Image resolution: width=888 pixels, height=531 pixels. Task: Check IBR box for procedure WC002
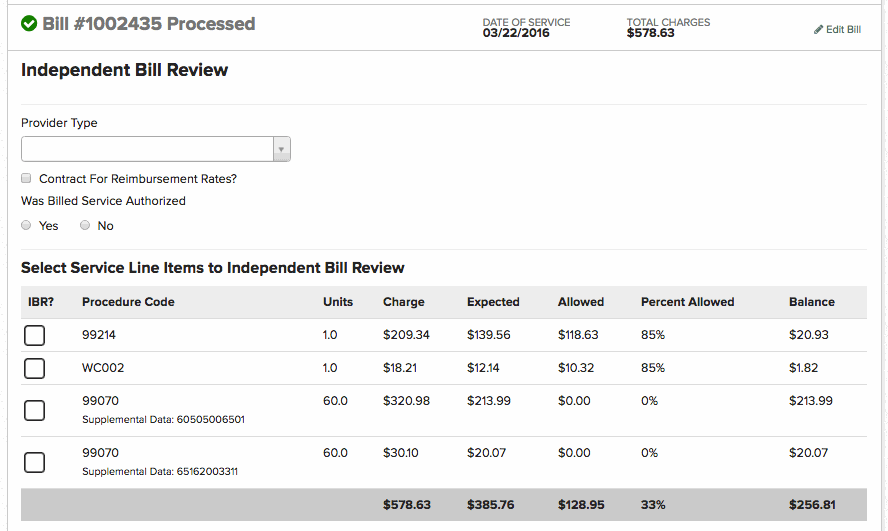click(35, 368)
